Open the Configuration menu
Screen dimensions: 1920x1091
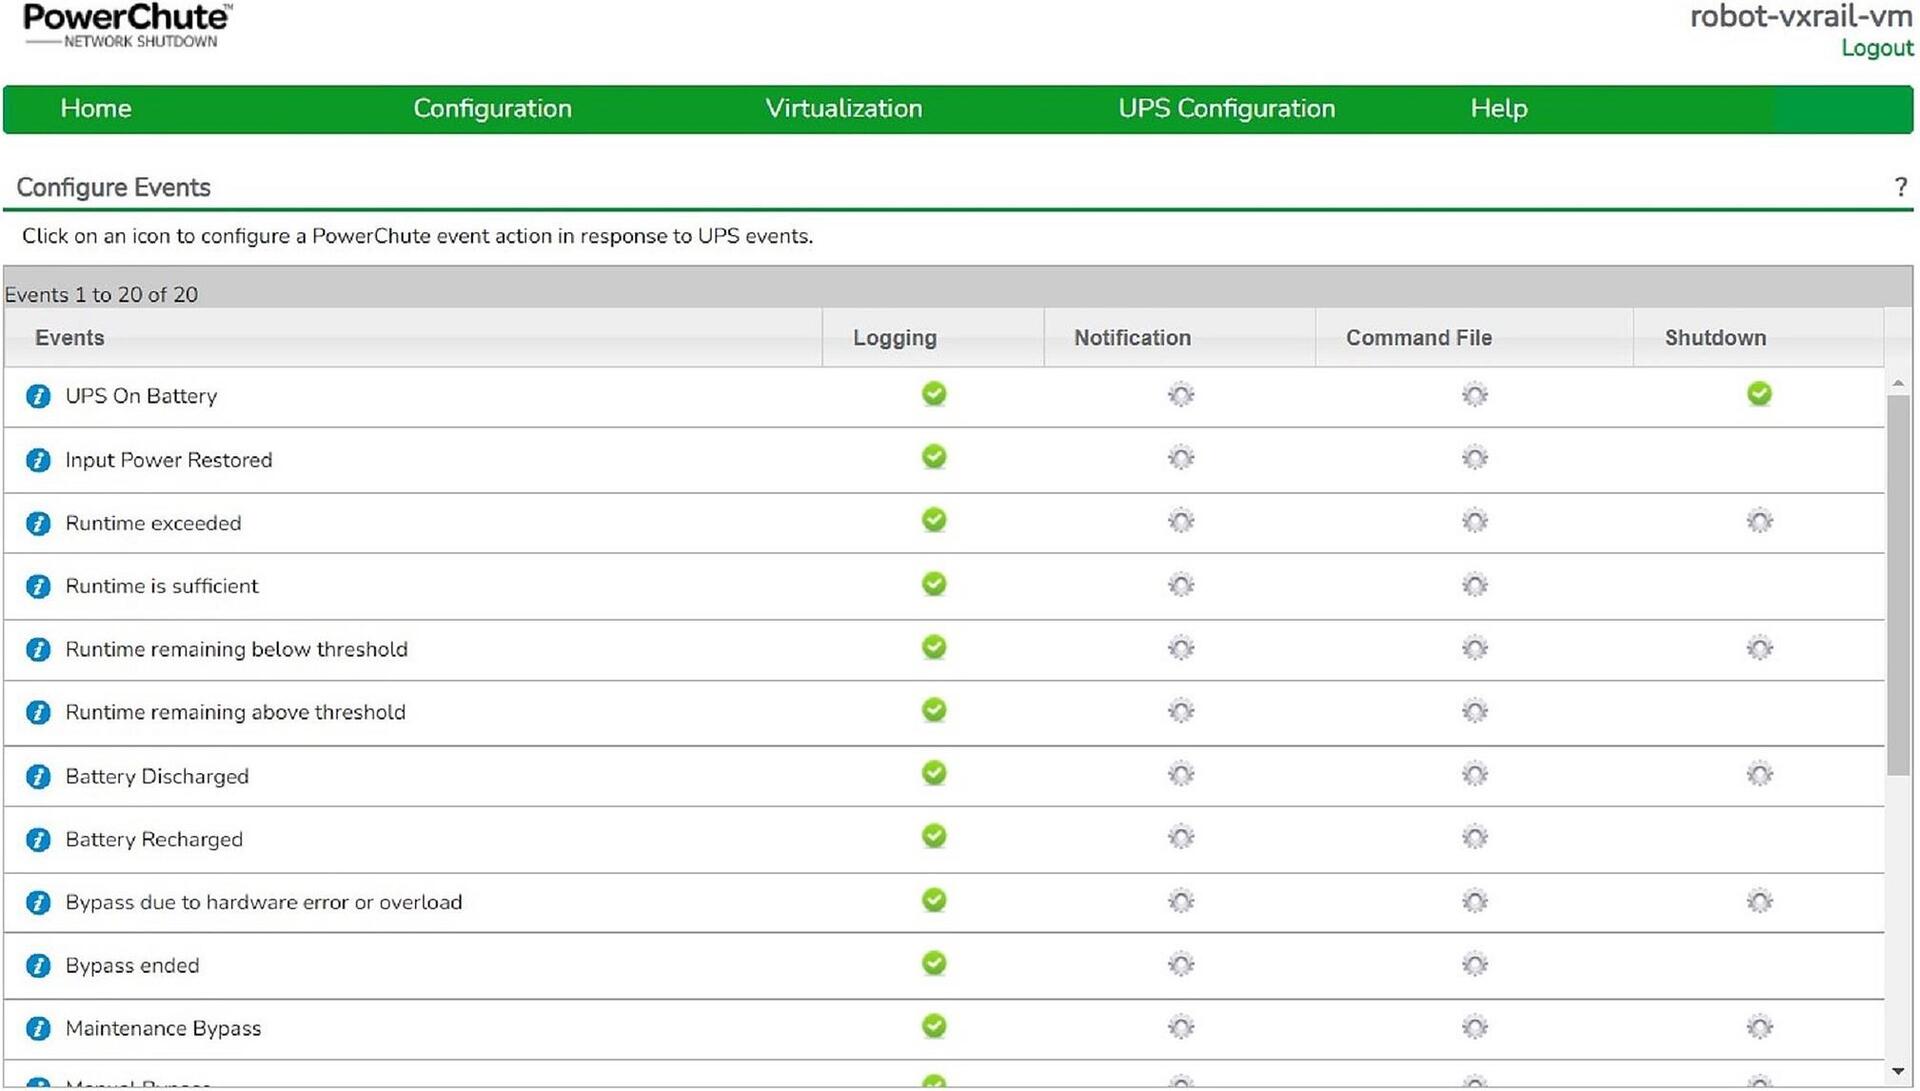coord(492,108)
